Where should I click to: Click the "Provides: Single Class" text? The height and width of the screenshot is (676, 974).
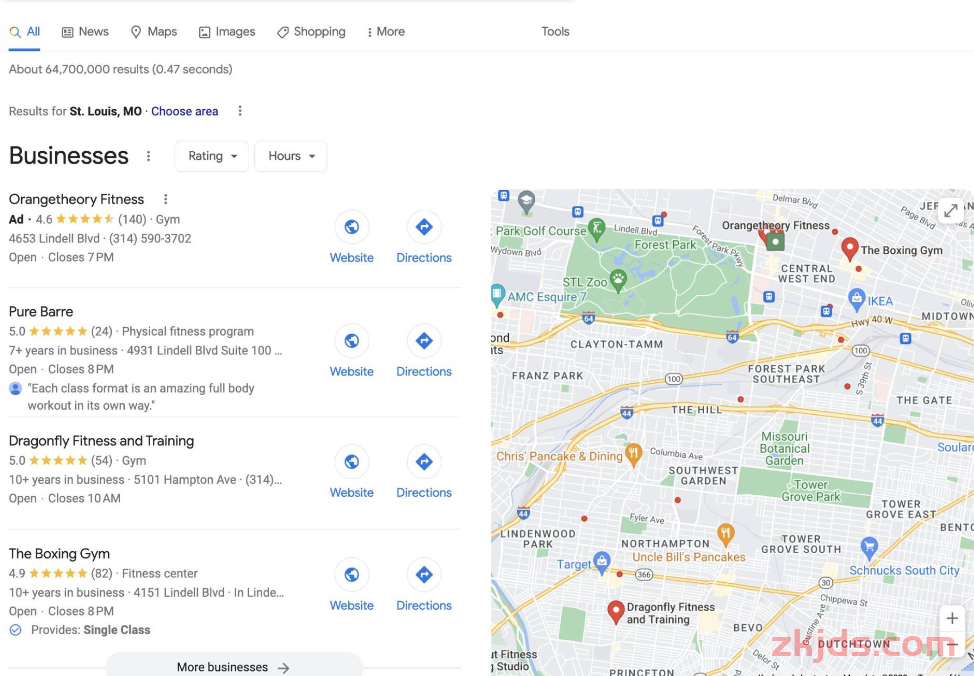point(91,630)
